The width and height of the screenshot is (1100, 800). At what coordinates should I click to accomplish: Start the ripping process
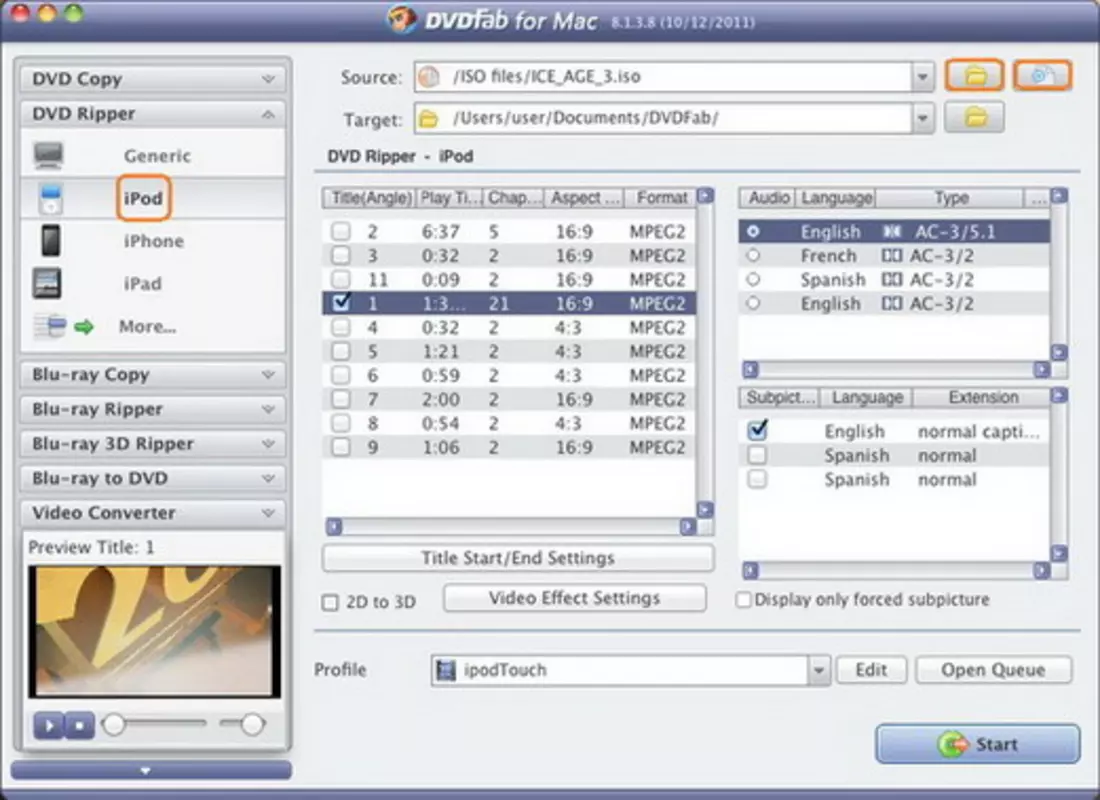[977, 744]
